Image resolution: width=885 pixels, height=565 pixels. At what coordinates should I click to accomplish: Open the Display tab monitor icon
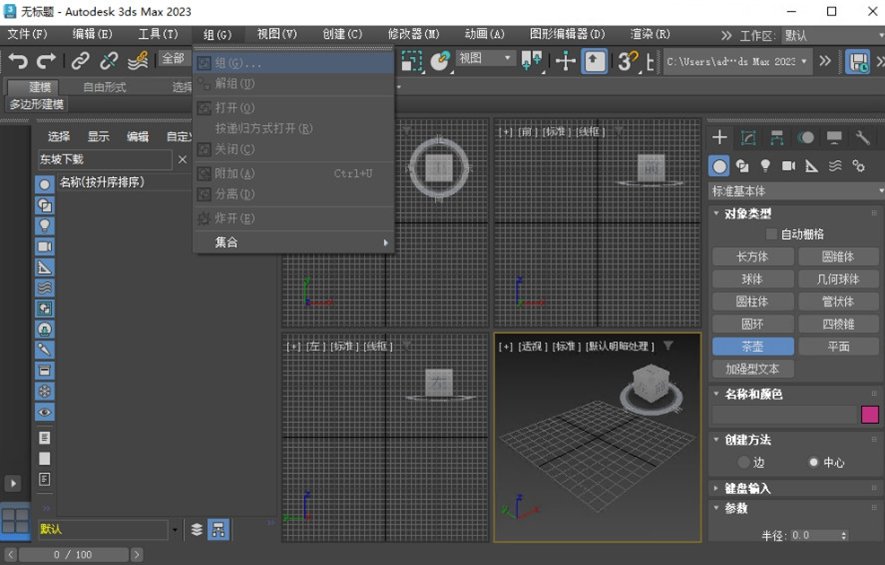834,137
